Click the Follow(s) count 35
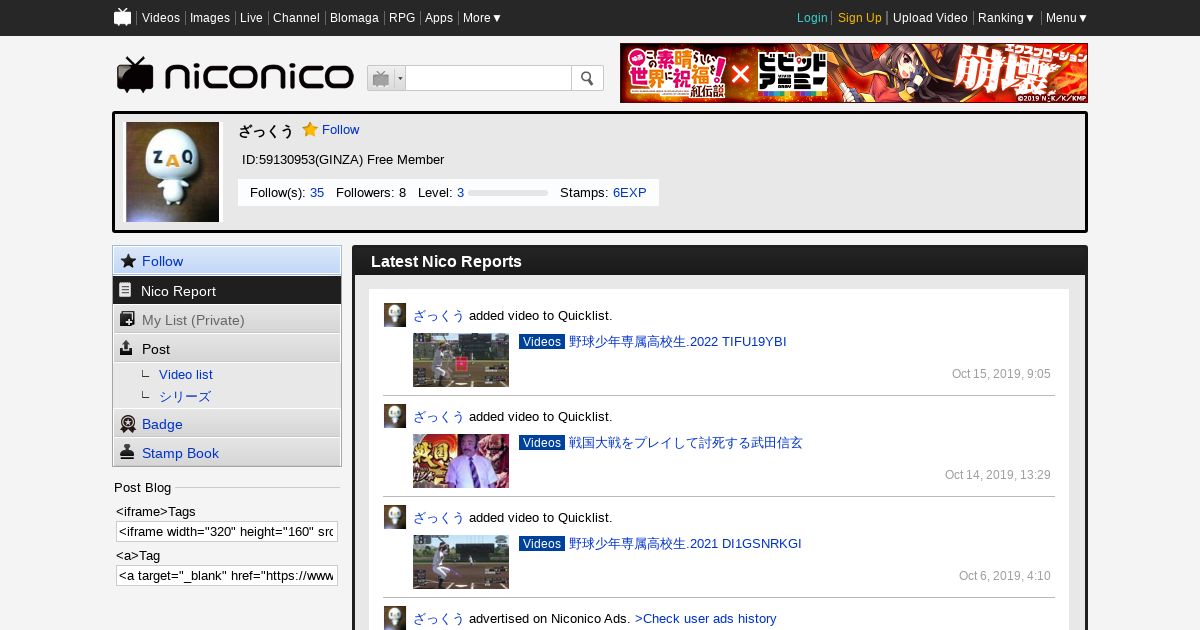This screenshot has height=630, width=1200. click(x=317, y=192)
